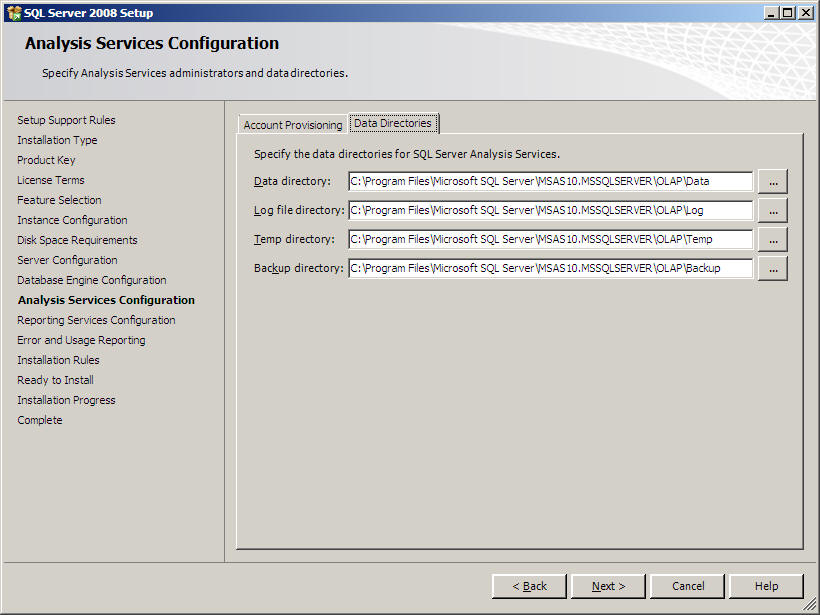Screen dimensions: 820x615
Task: Browse for the Temp directory folder
Action: pyautogui.click(x=773, y=239)
